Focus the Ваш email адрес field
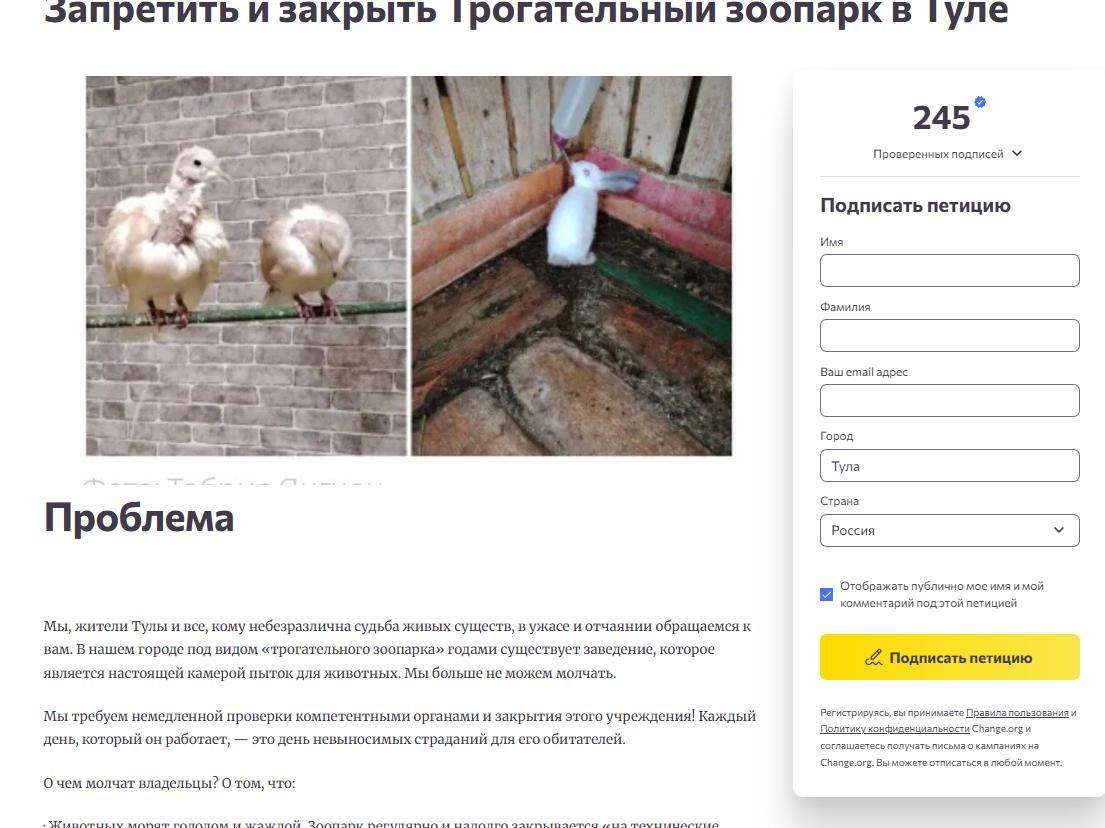Screen dimensions: 1105x828 coord(949,400)
